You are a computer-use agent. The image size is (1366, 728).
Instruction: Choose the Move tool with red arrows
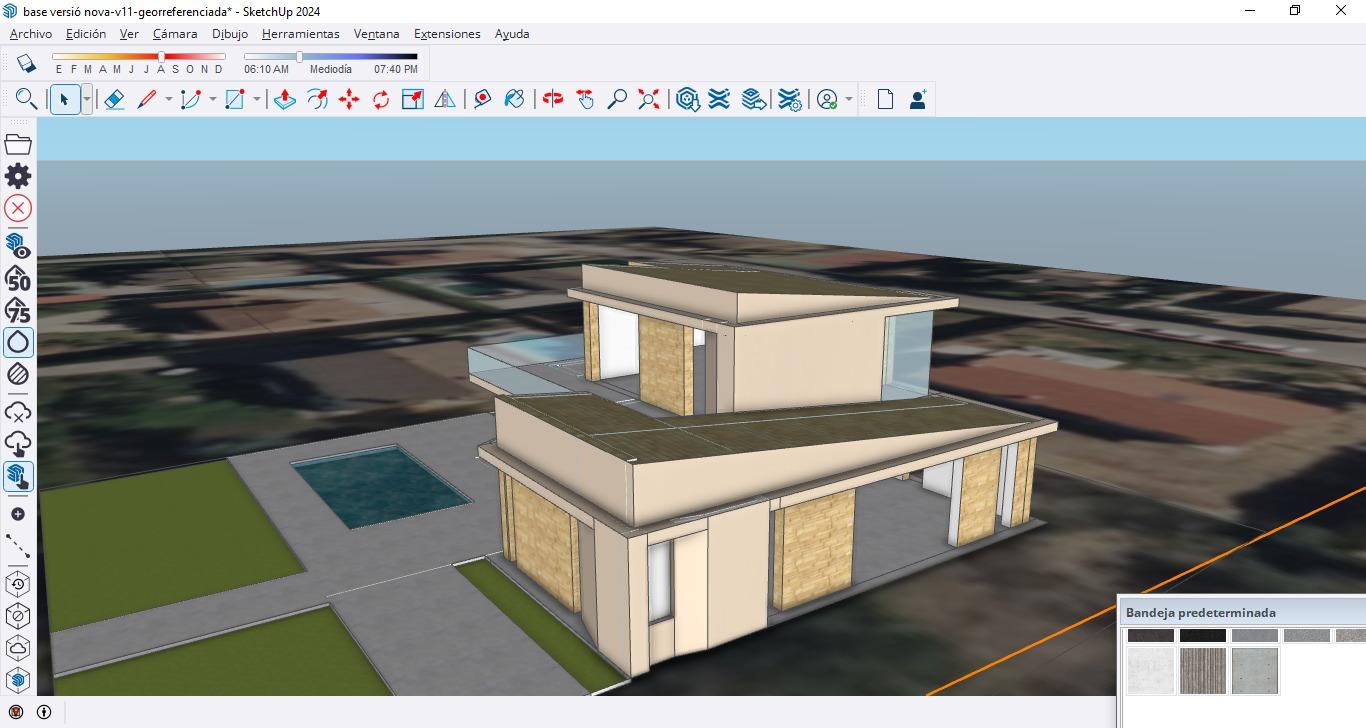tap(349, 99)
